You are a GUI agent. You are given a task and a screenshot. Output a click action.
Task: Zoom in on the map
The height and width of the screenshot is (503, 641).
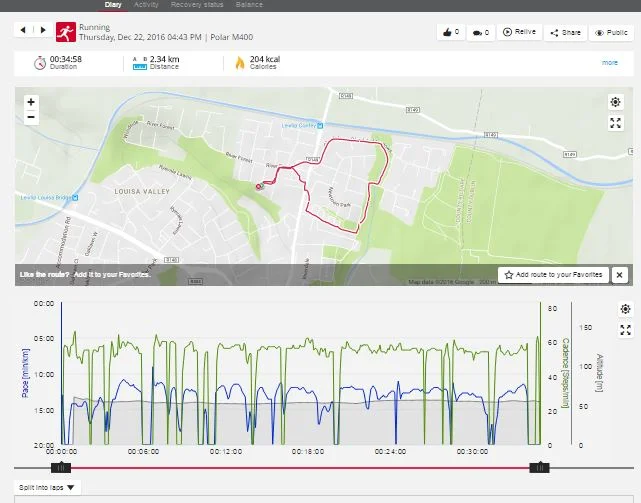coord(31,102)
